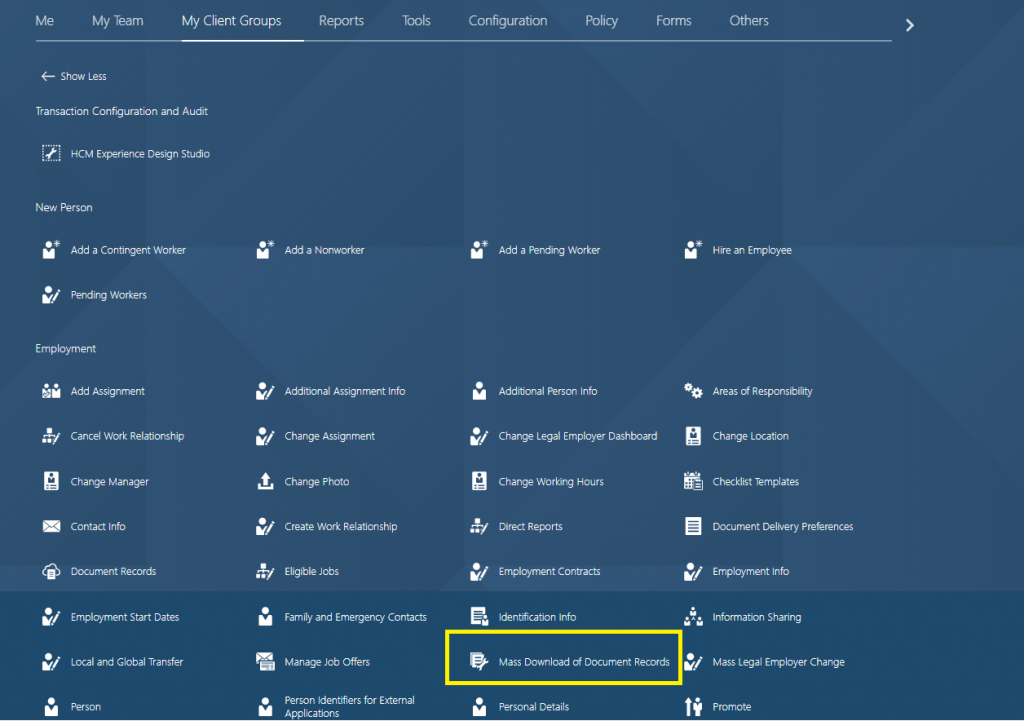Viewport: 1024px width, 721px height.
Task: Click the Employment Contracts icon
Action: pos(479,571)
